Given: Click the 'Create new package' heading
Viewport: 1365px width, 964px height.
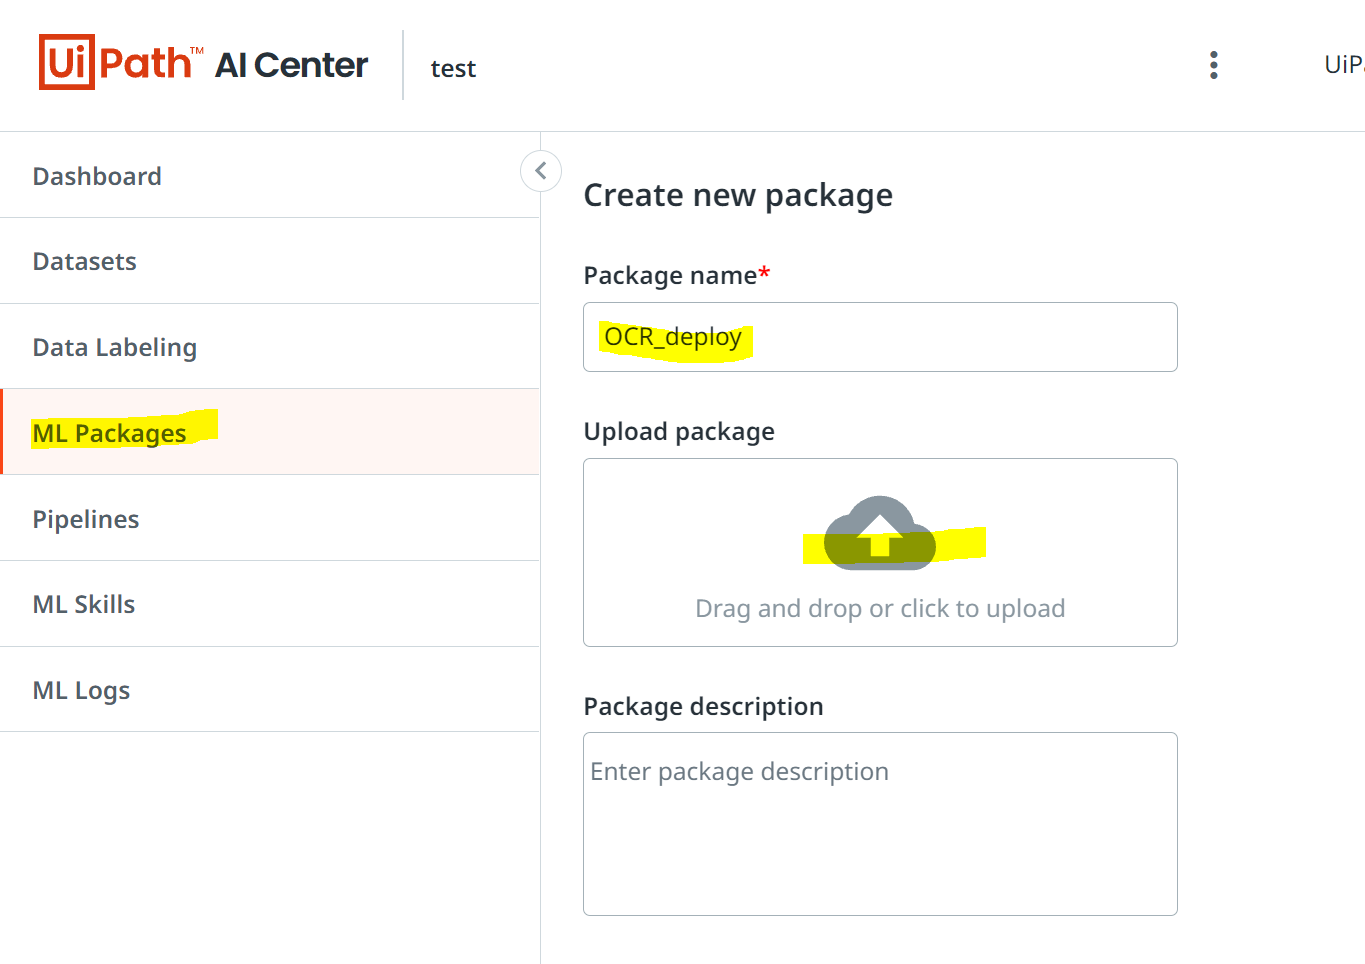Looking at the screenshot, I should 738,195.
